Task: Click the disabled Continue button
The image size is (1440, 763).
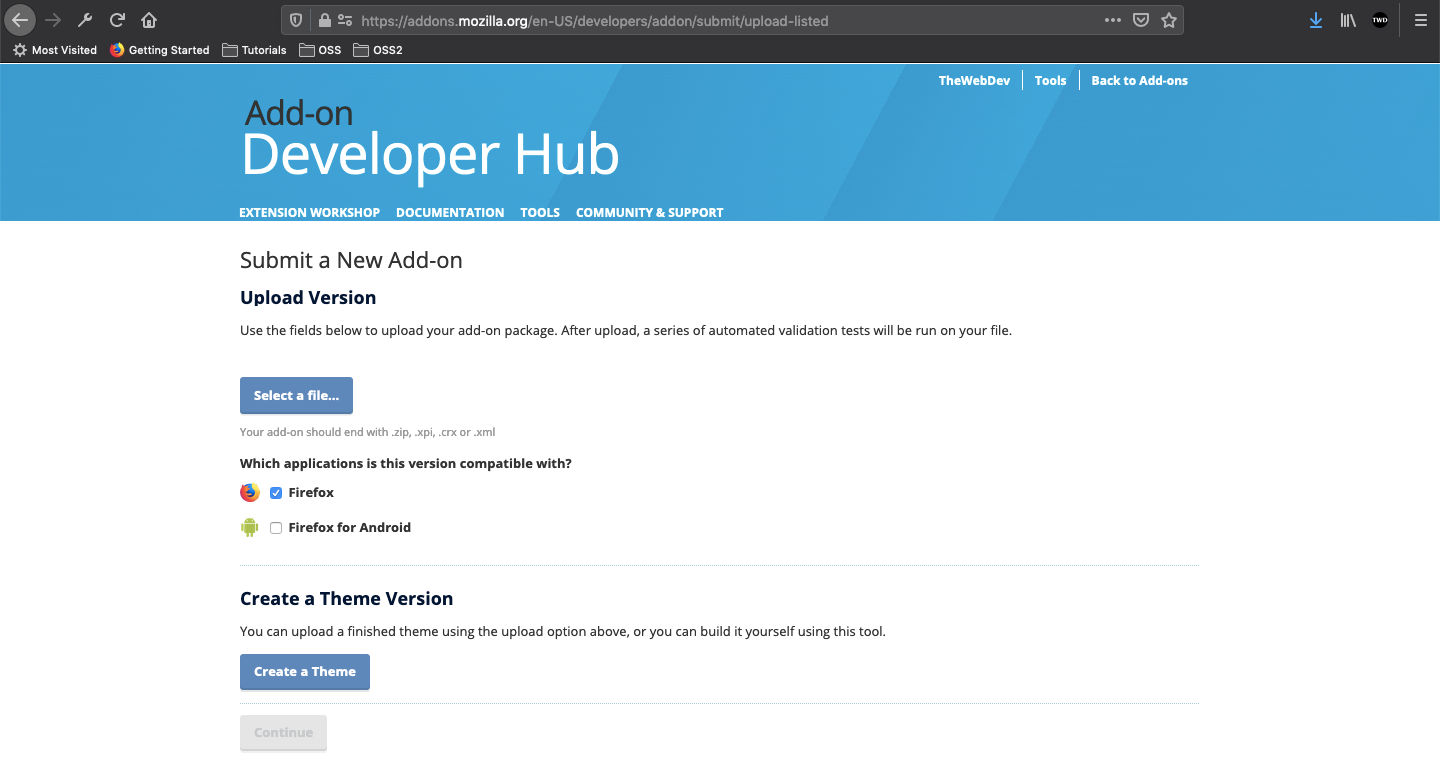Action: [x=283, y=732]
